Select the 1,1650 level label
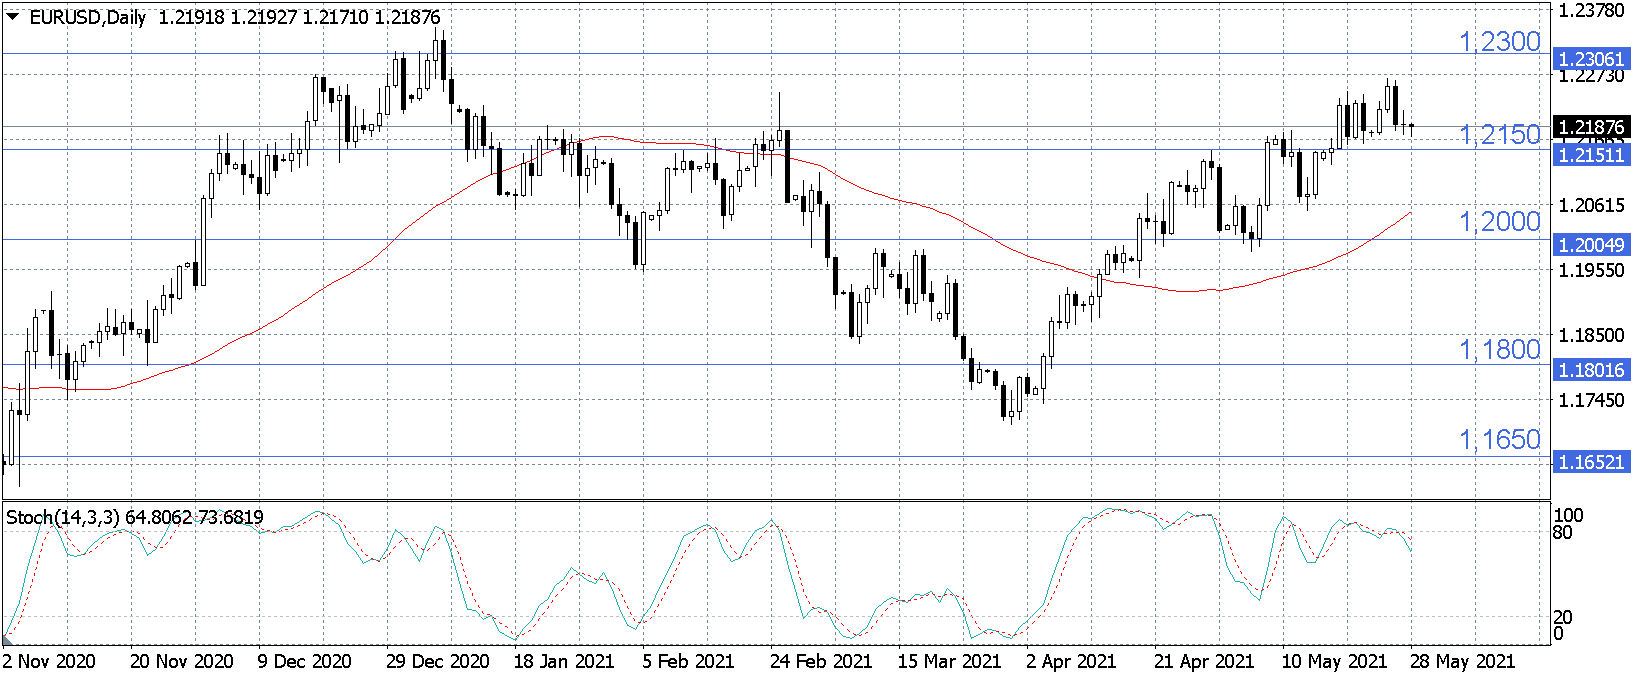The height and width of the screenshot is (675, 1639). (x=1500, y=440)
